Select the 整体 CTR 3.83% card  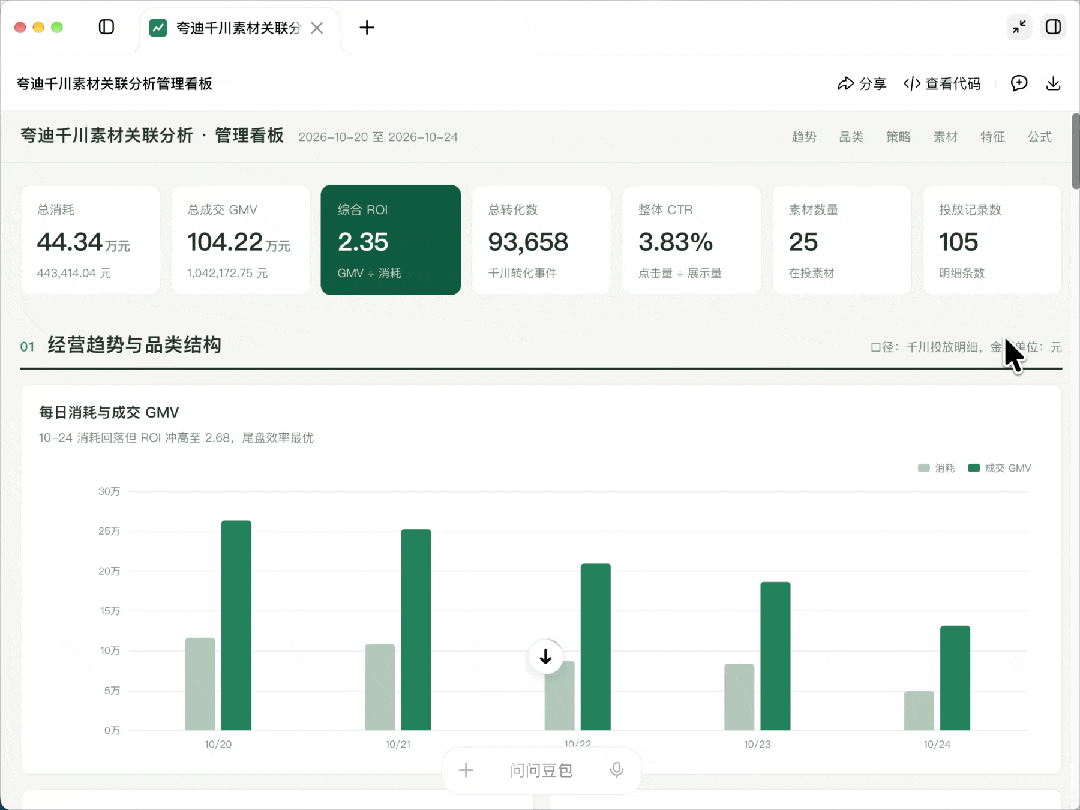[x=692, y=240]
